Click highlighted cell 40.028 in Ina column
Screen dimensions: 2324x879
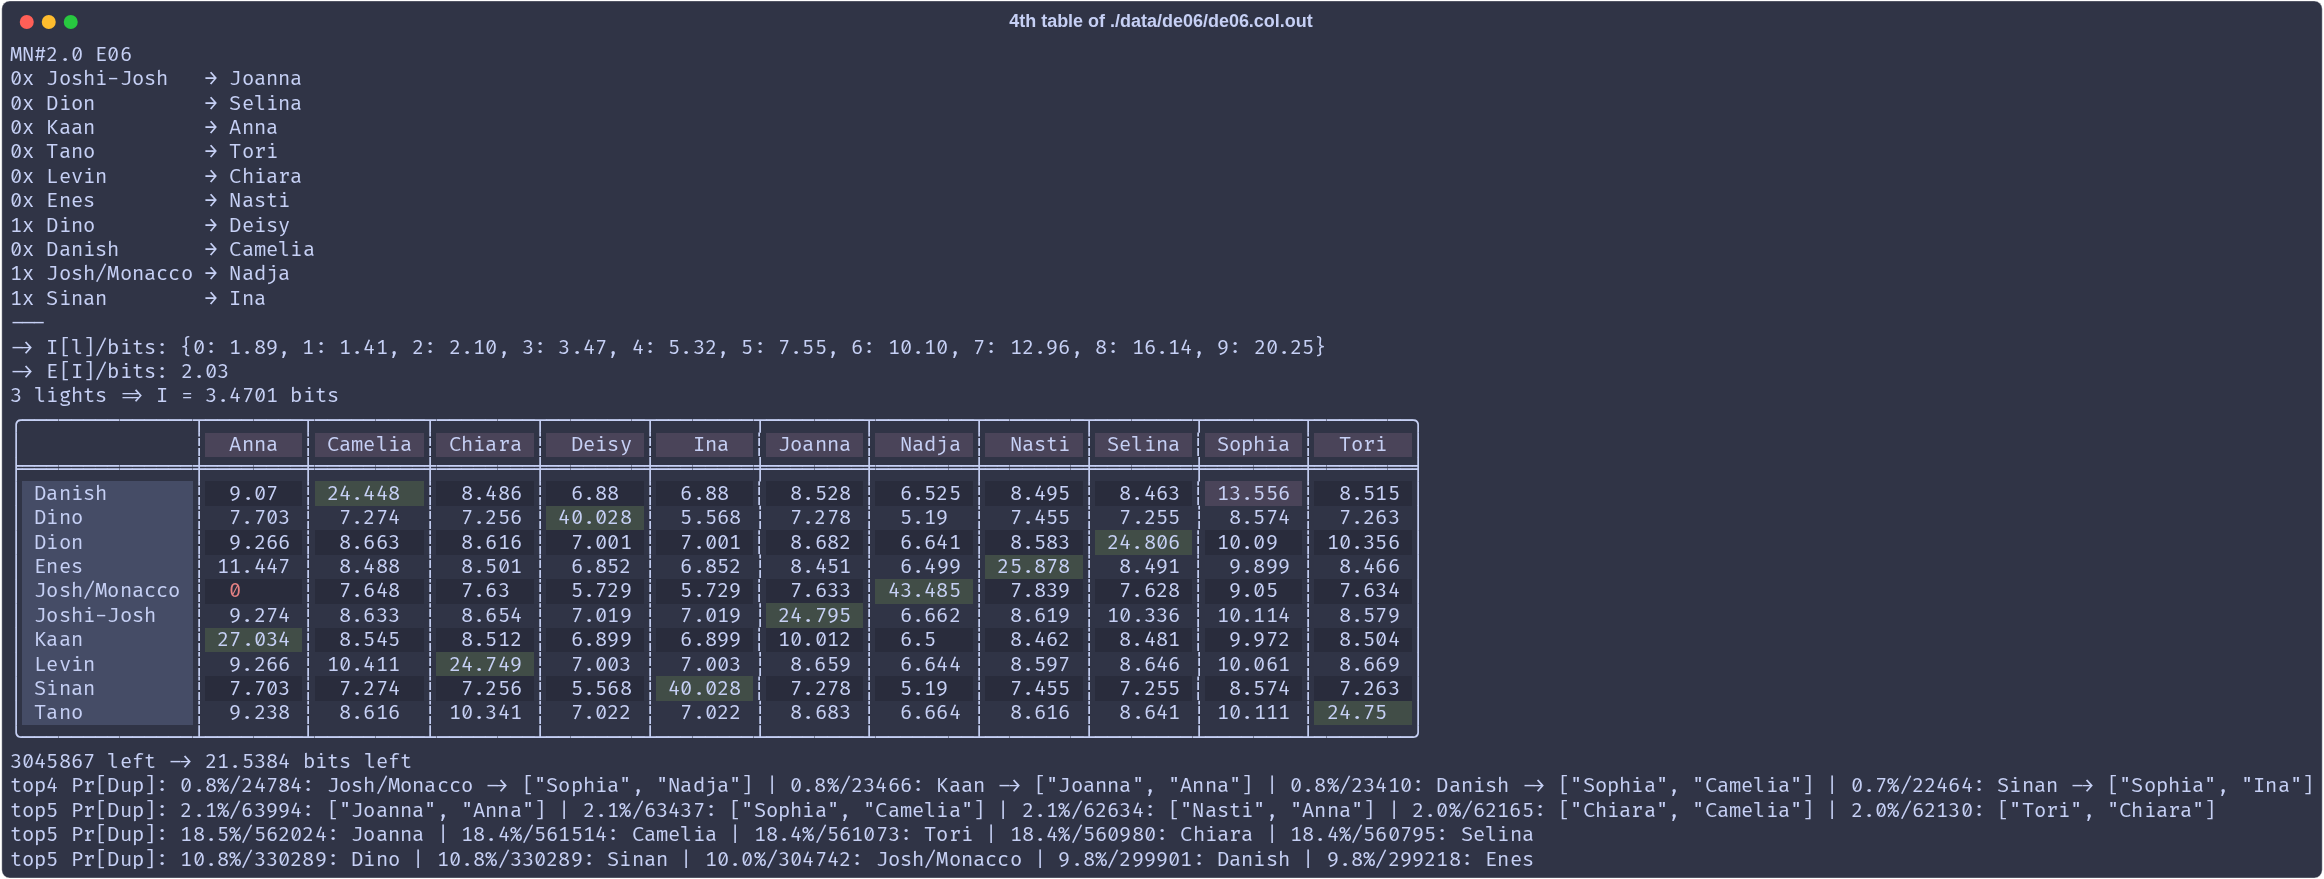(x=705, y=688)
